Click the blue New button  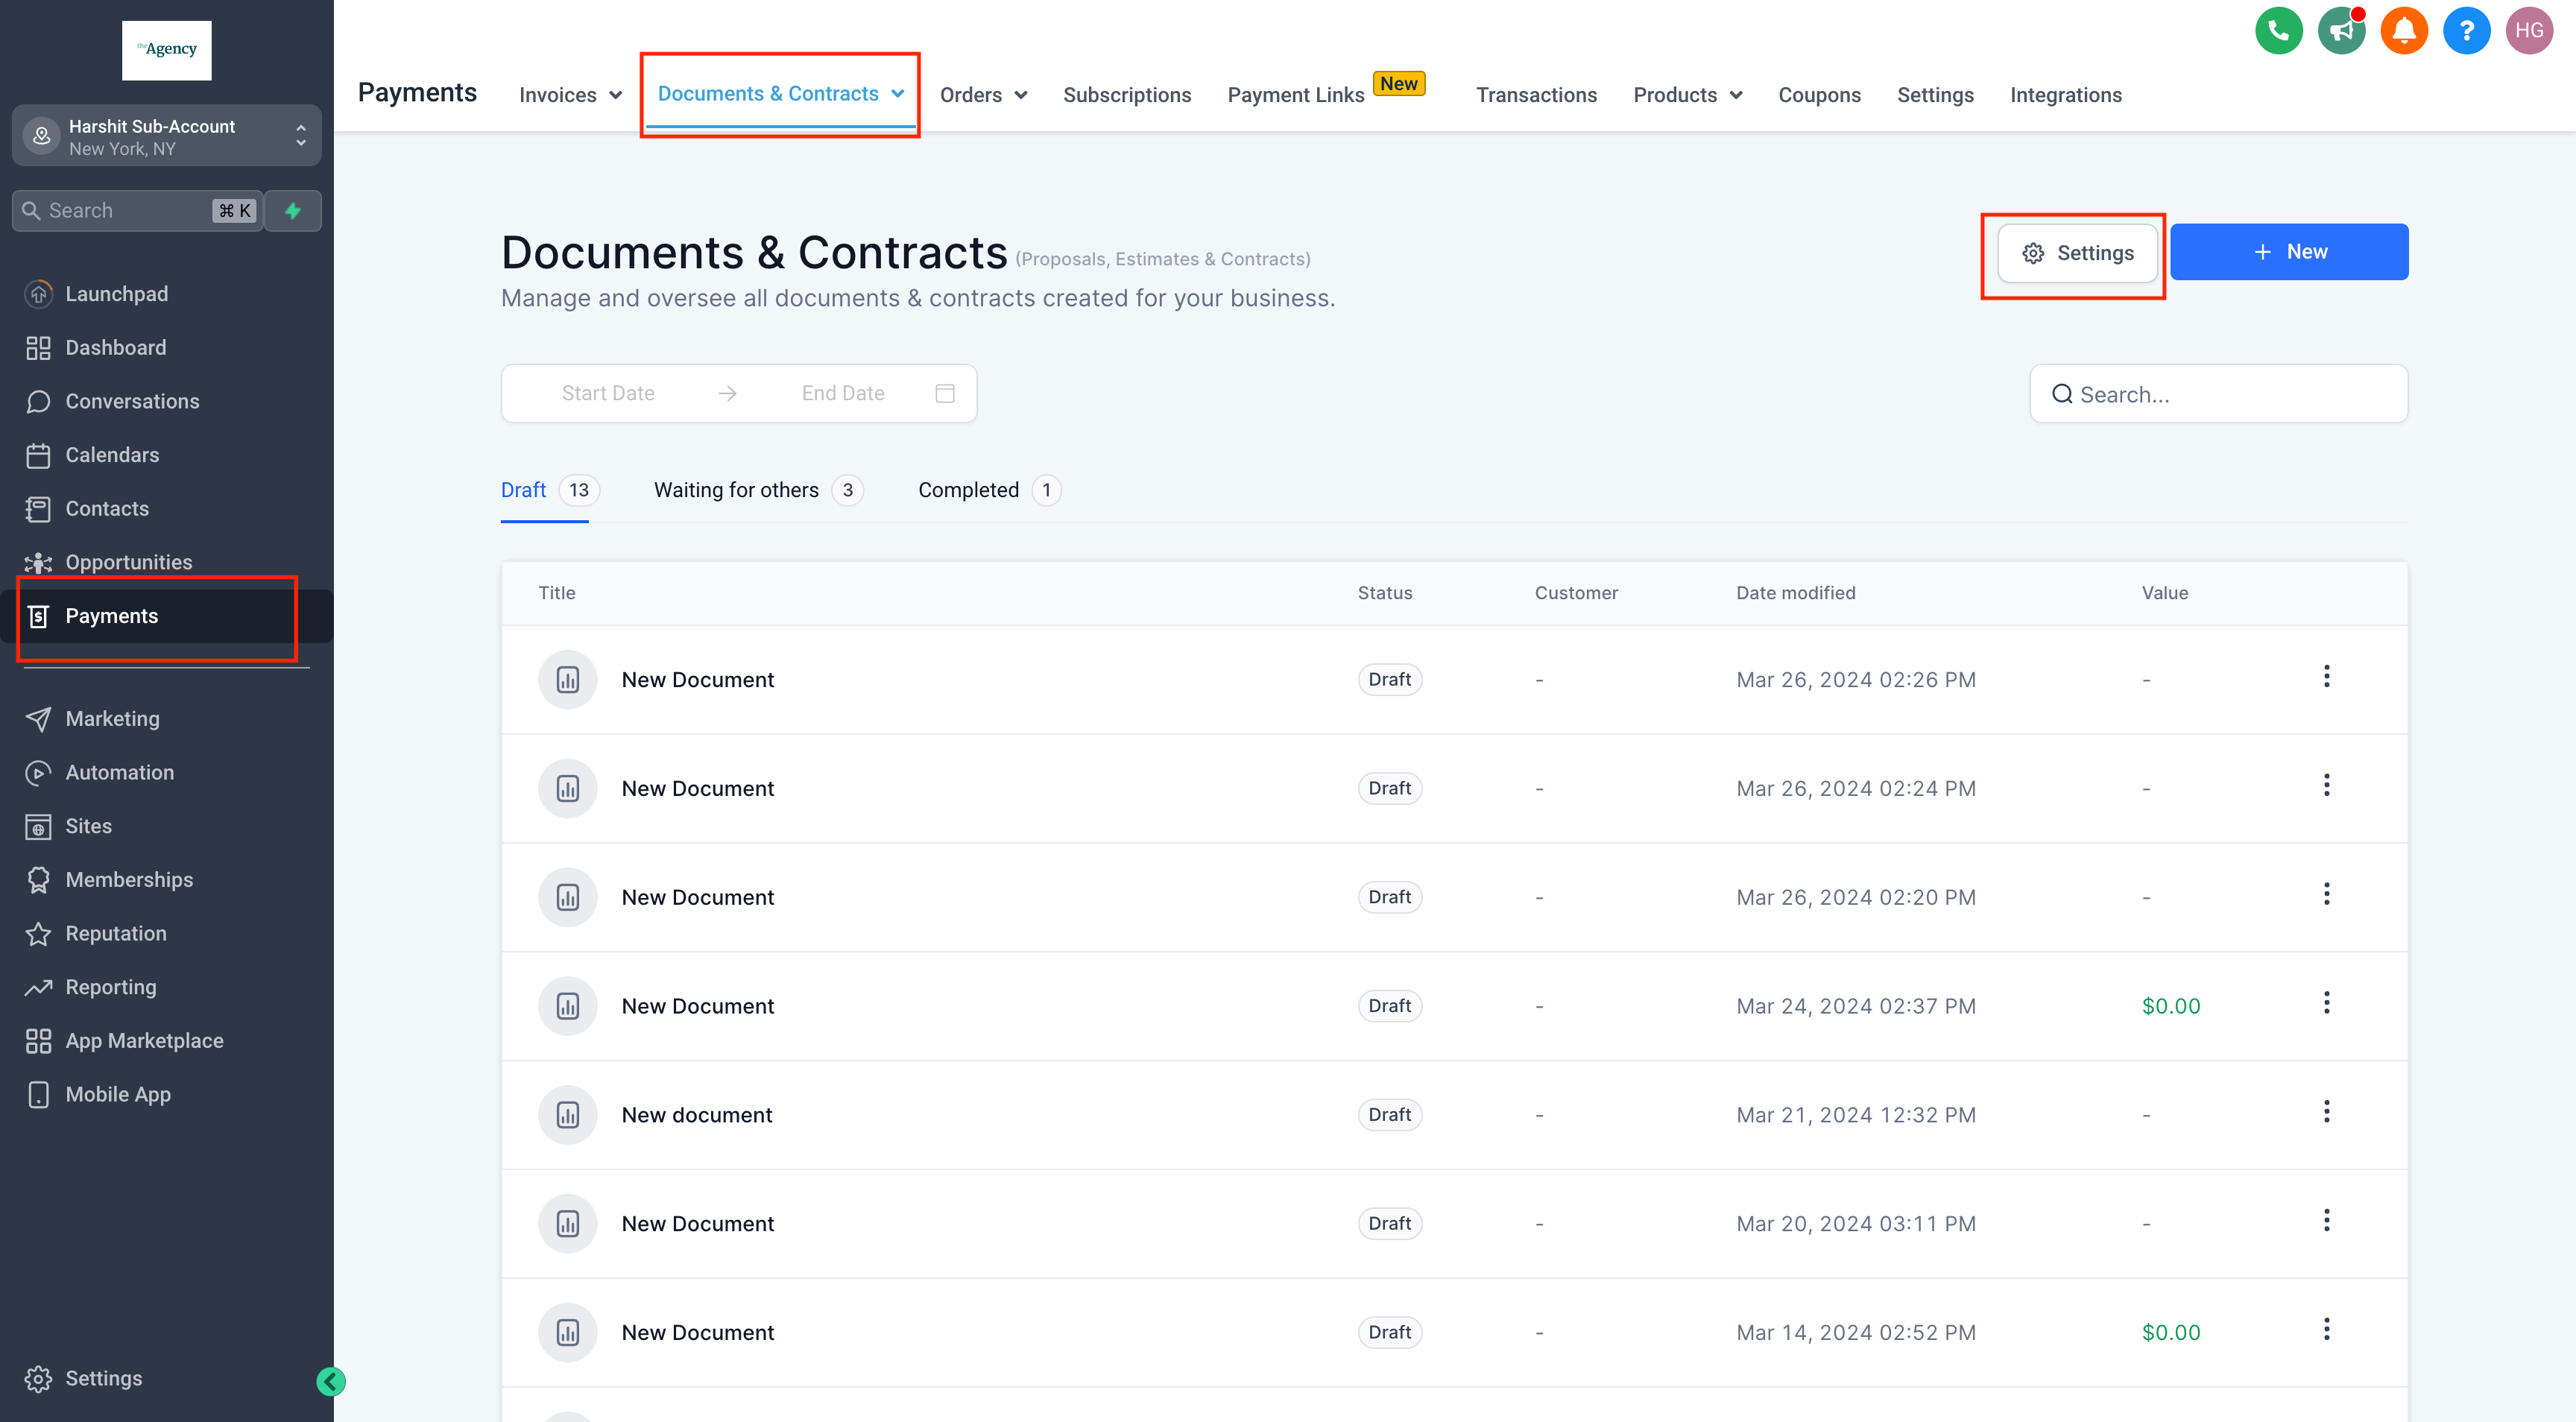tap(2288, 252)
